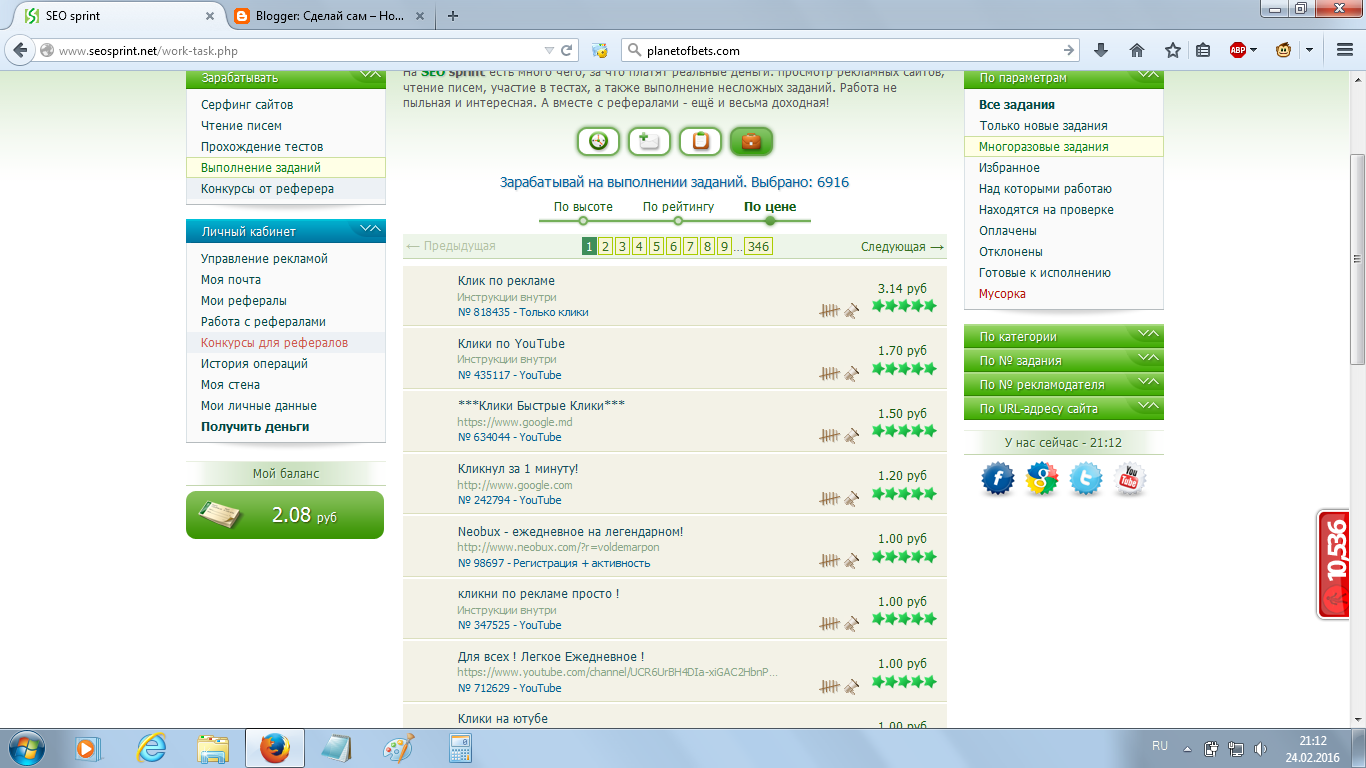The image size is (1366, 768).
Task: Click the Adblock Plus ABP icon
Action: tap(1238, 50)
